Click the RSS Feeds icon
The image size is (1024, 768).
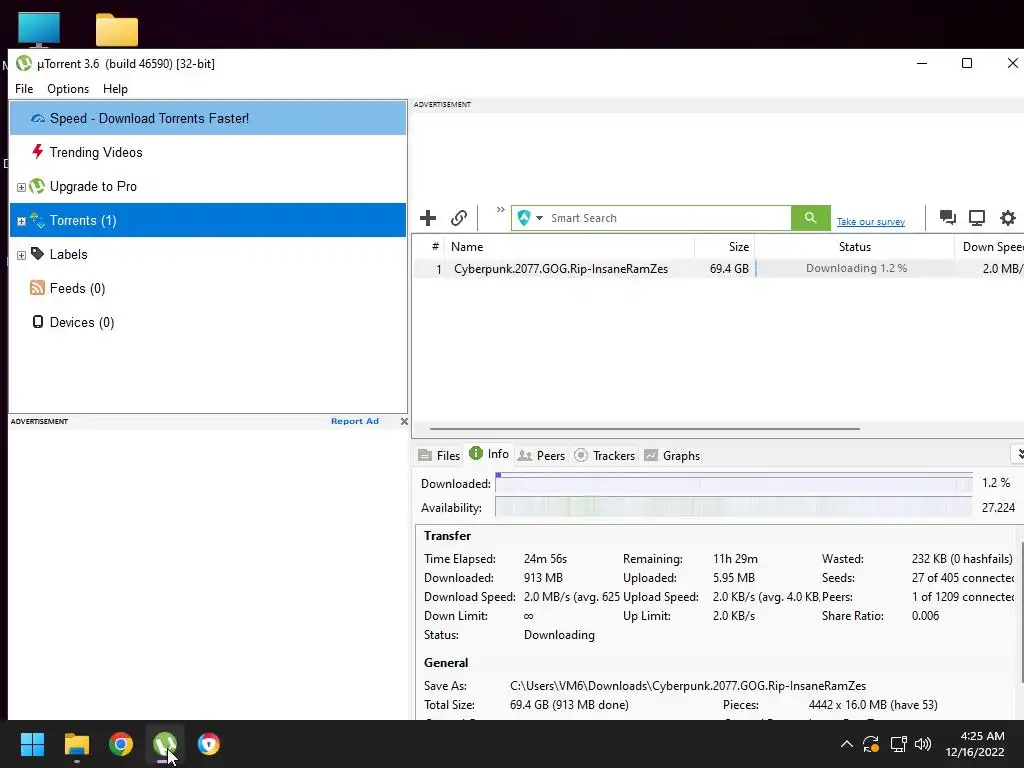pyautogui.click(x=37, y=288)
